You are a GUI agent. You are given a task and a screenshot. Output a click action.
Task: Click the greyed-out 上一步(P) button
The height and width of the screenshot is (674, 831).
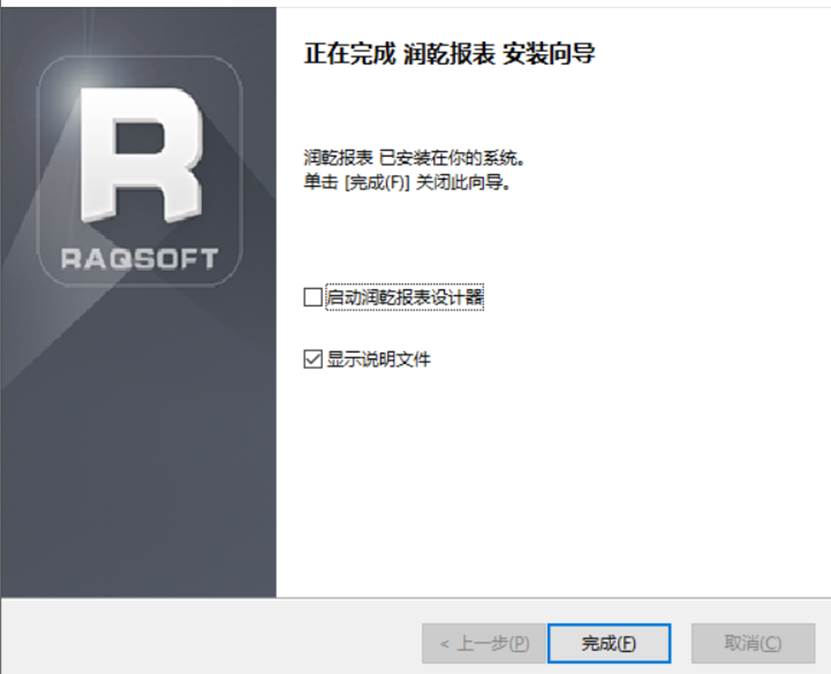484,643
